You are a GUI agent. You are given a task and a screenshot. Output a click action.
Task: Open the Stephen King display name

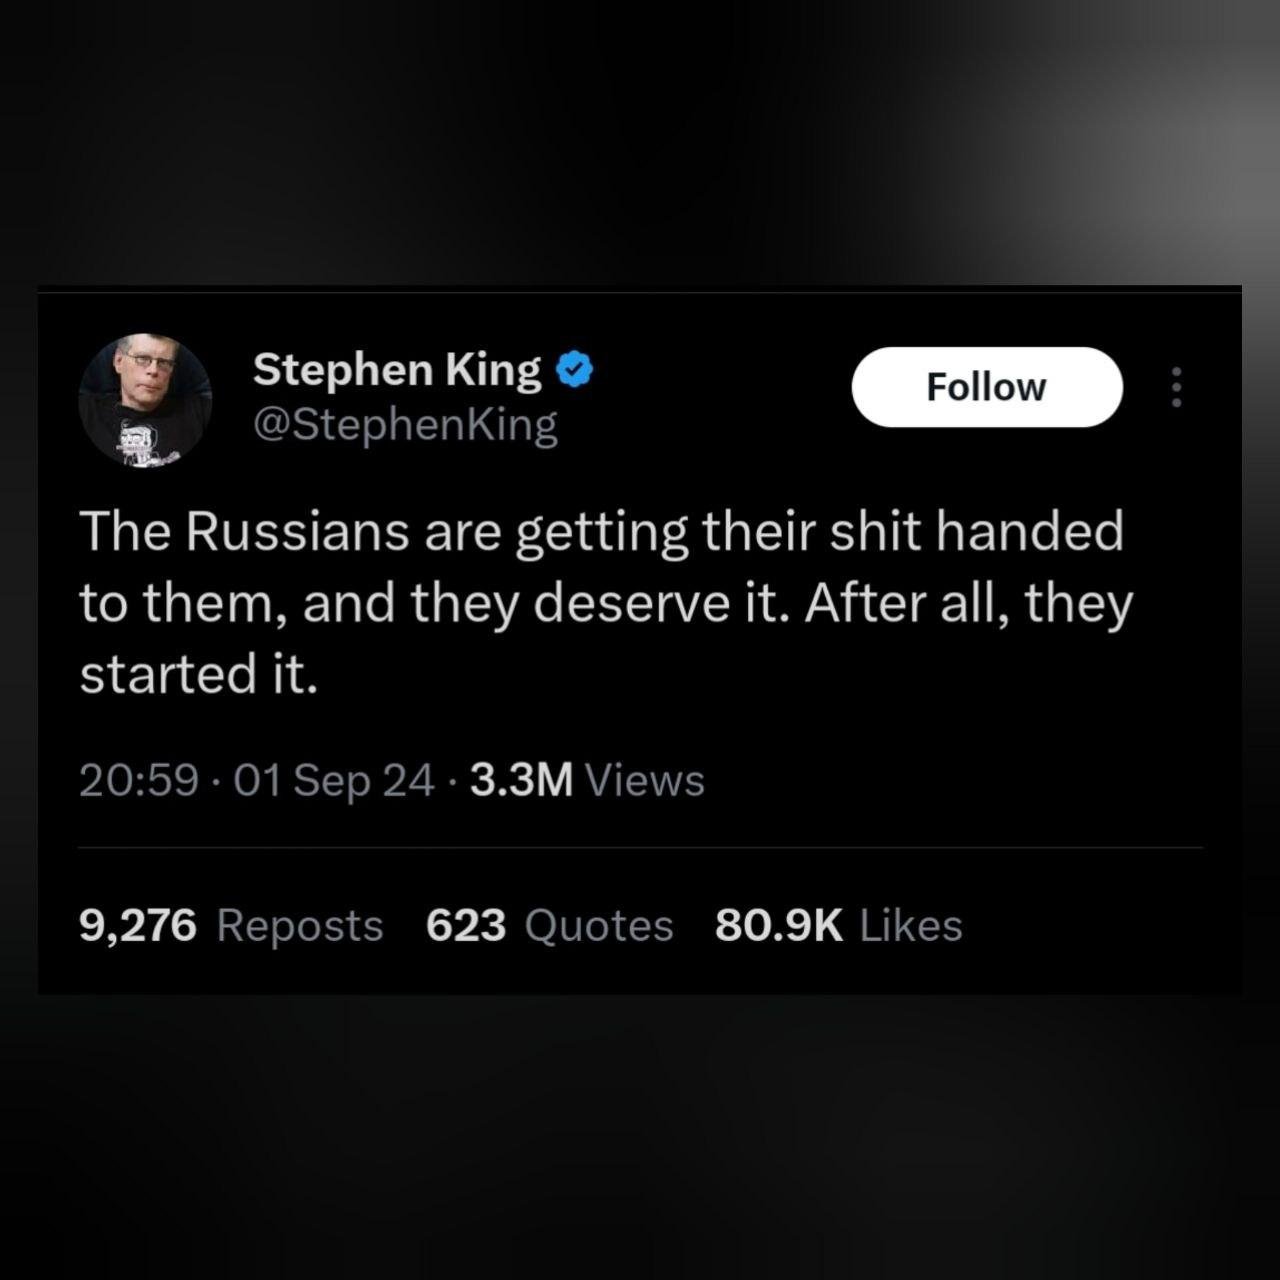coord(397,370)
